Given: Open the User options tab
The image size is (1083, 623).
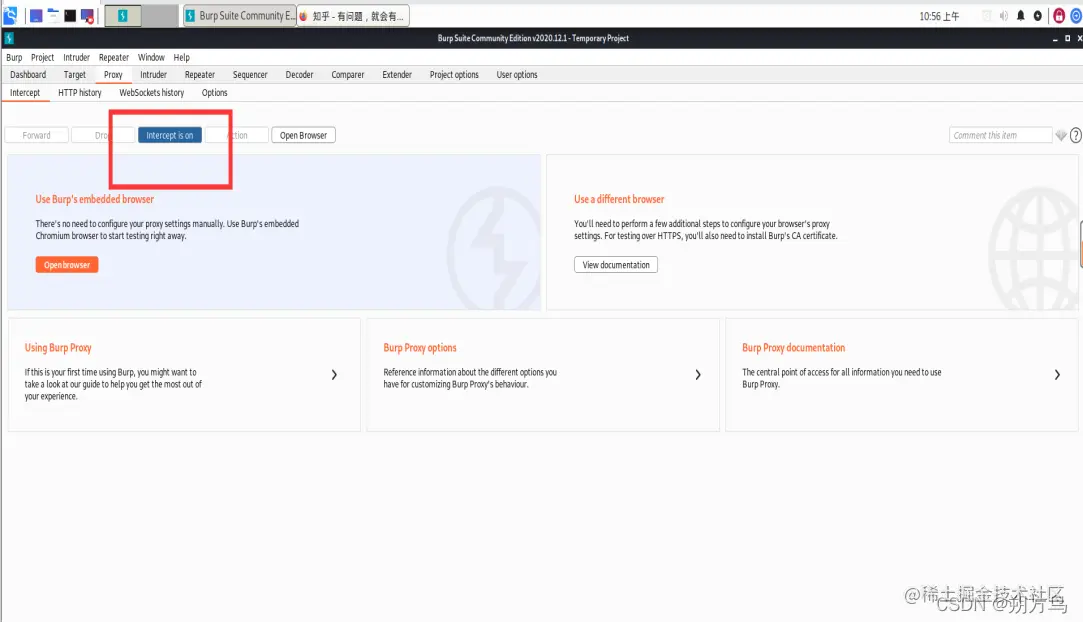Looking at the screenshot, I should [517, 75].
